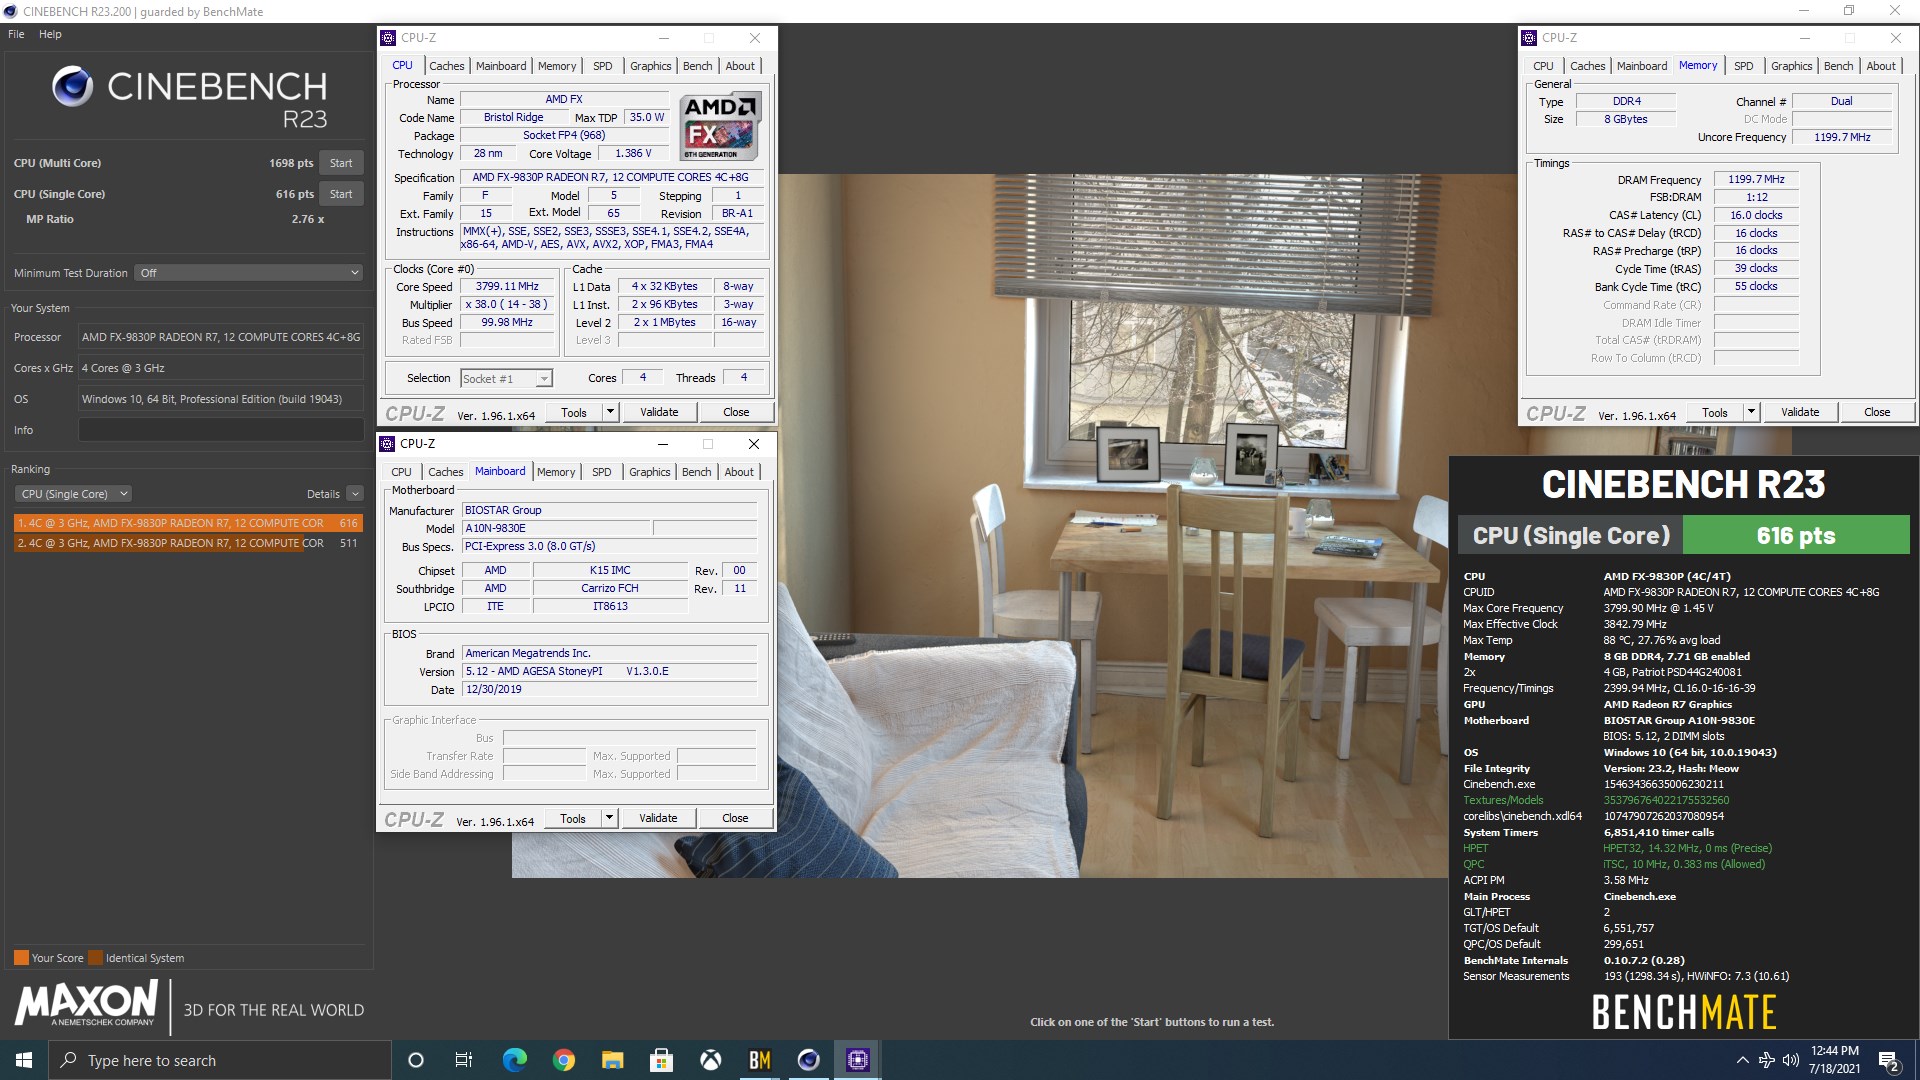This screenshot has height=1080, width=1920.
Task: Click DRAM Frequency value 1199.7 MHz
Action: point(1756,180)
